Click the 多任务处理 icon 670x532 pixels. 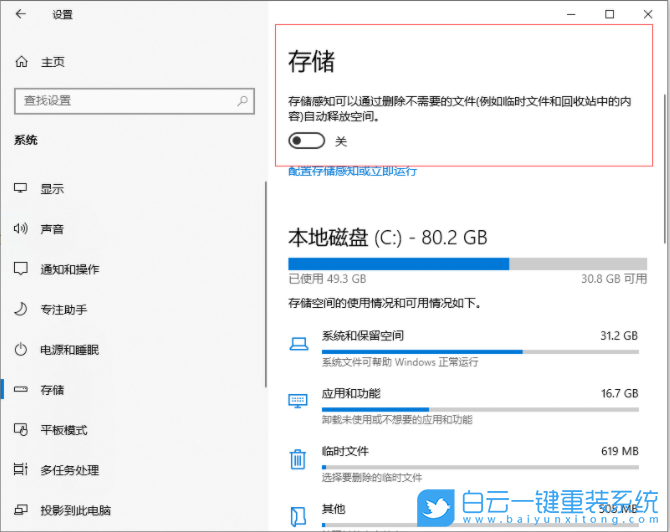coord(21,469)
